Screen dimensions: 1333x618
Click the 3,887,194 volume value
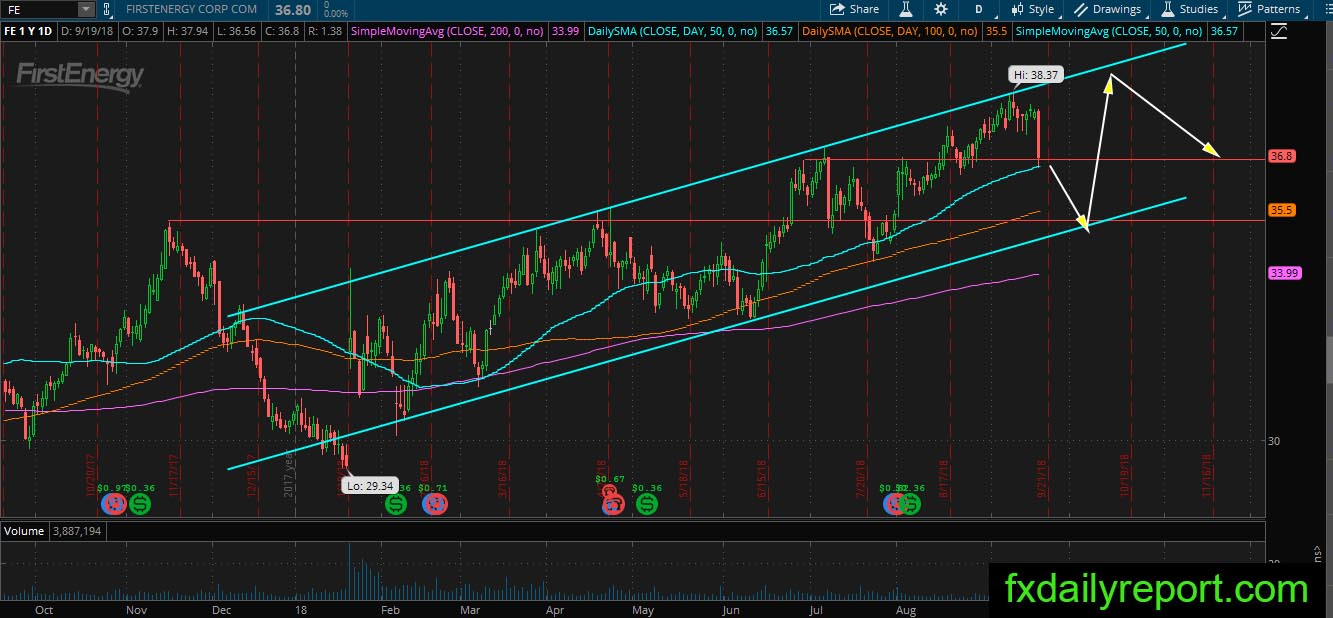click(x=75, y=531)
